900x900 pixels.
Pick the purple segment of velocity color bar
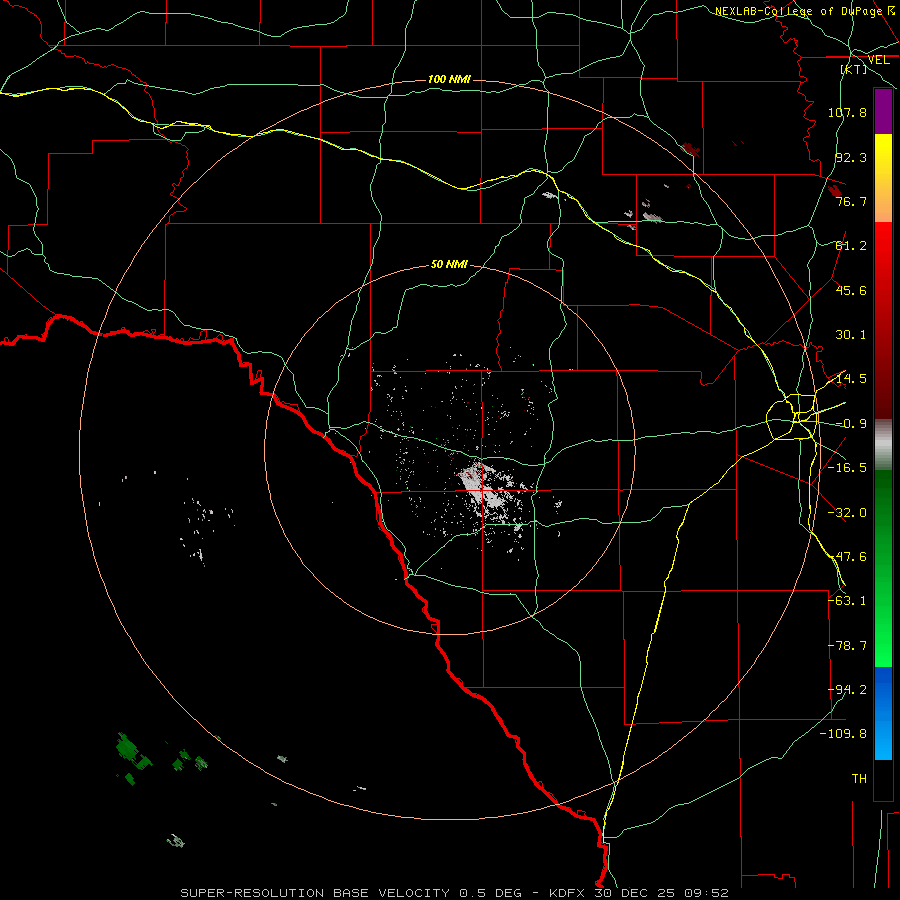point(883,111)
